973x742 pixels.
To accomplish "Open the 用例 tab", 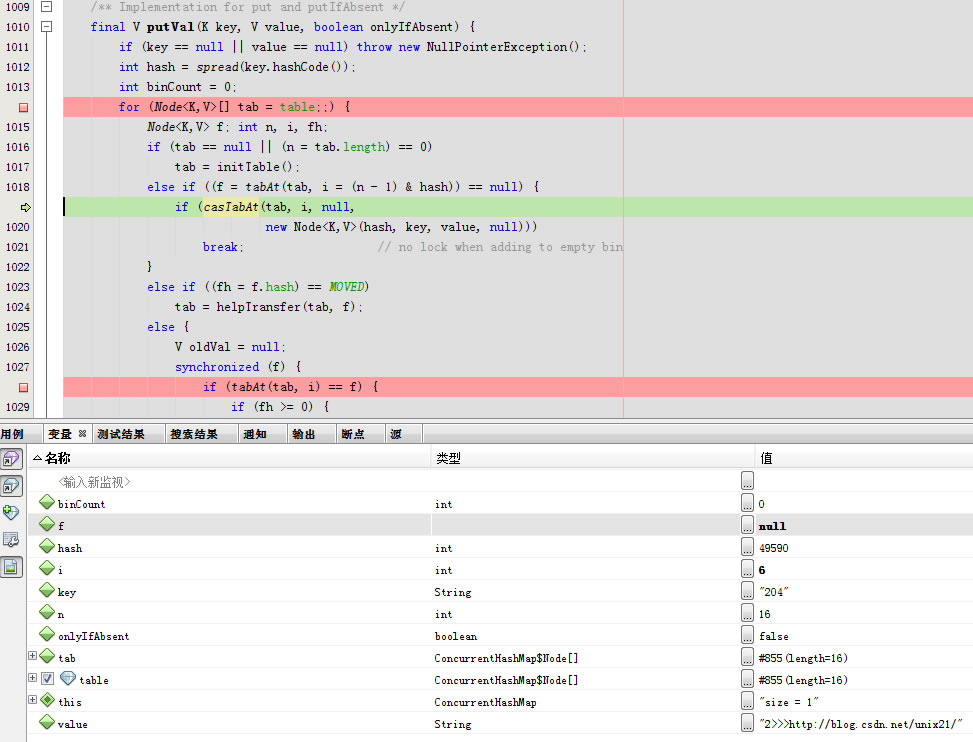I will pyautogui.click(x=12, y=434).
